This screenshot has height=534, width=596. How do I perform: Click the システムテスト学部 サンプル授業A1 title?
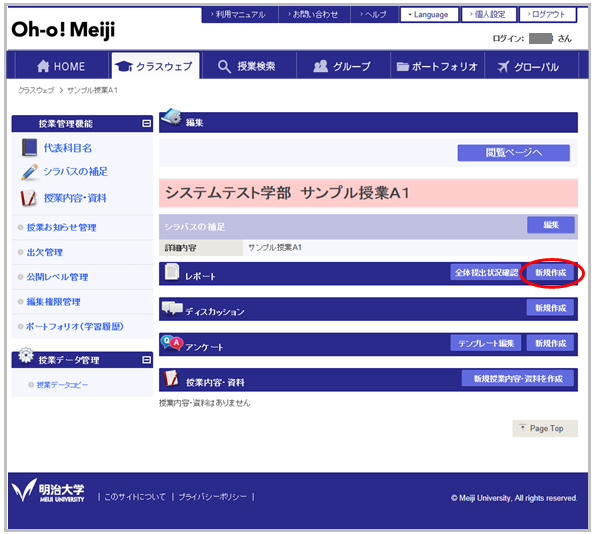click(x=287, y=193)
